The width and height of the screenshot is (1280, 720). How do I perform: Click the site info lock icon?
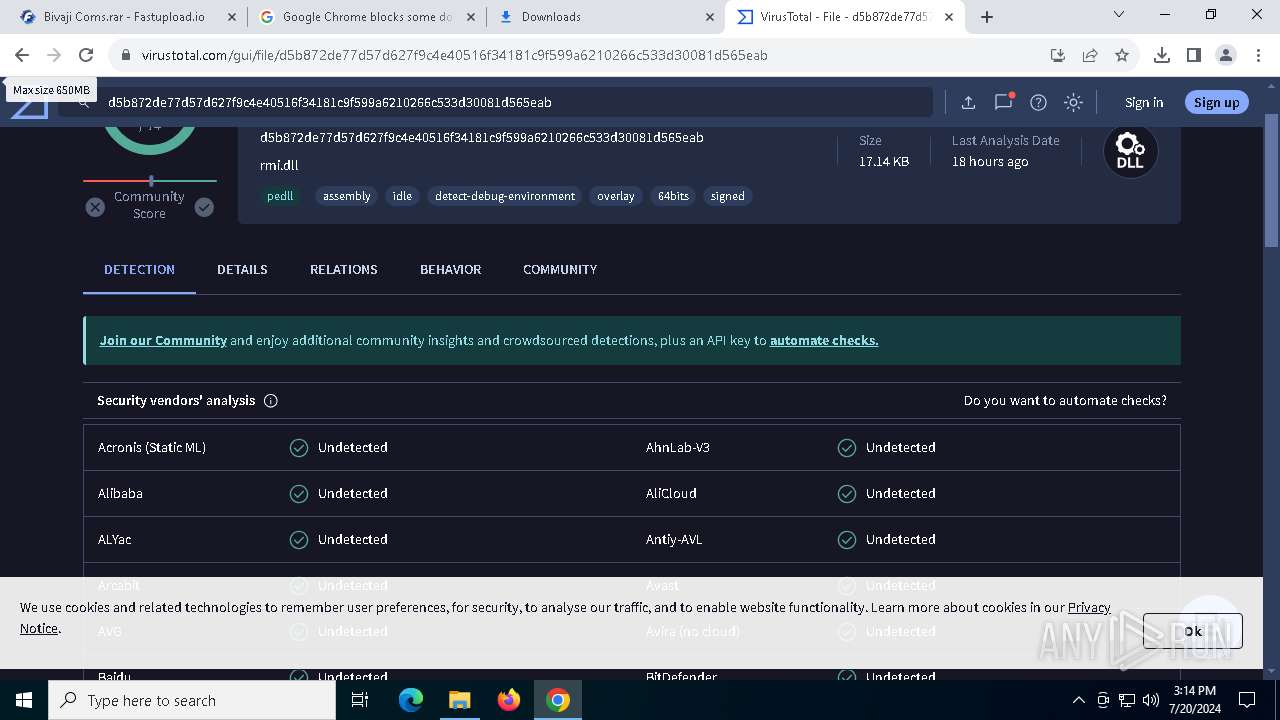126,55
